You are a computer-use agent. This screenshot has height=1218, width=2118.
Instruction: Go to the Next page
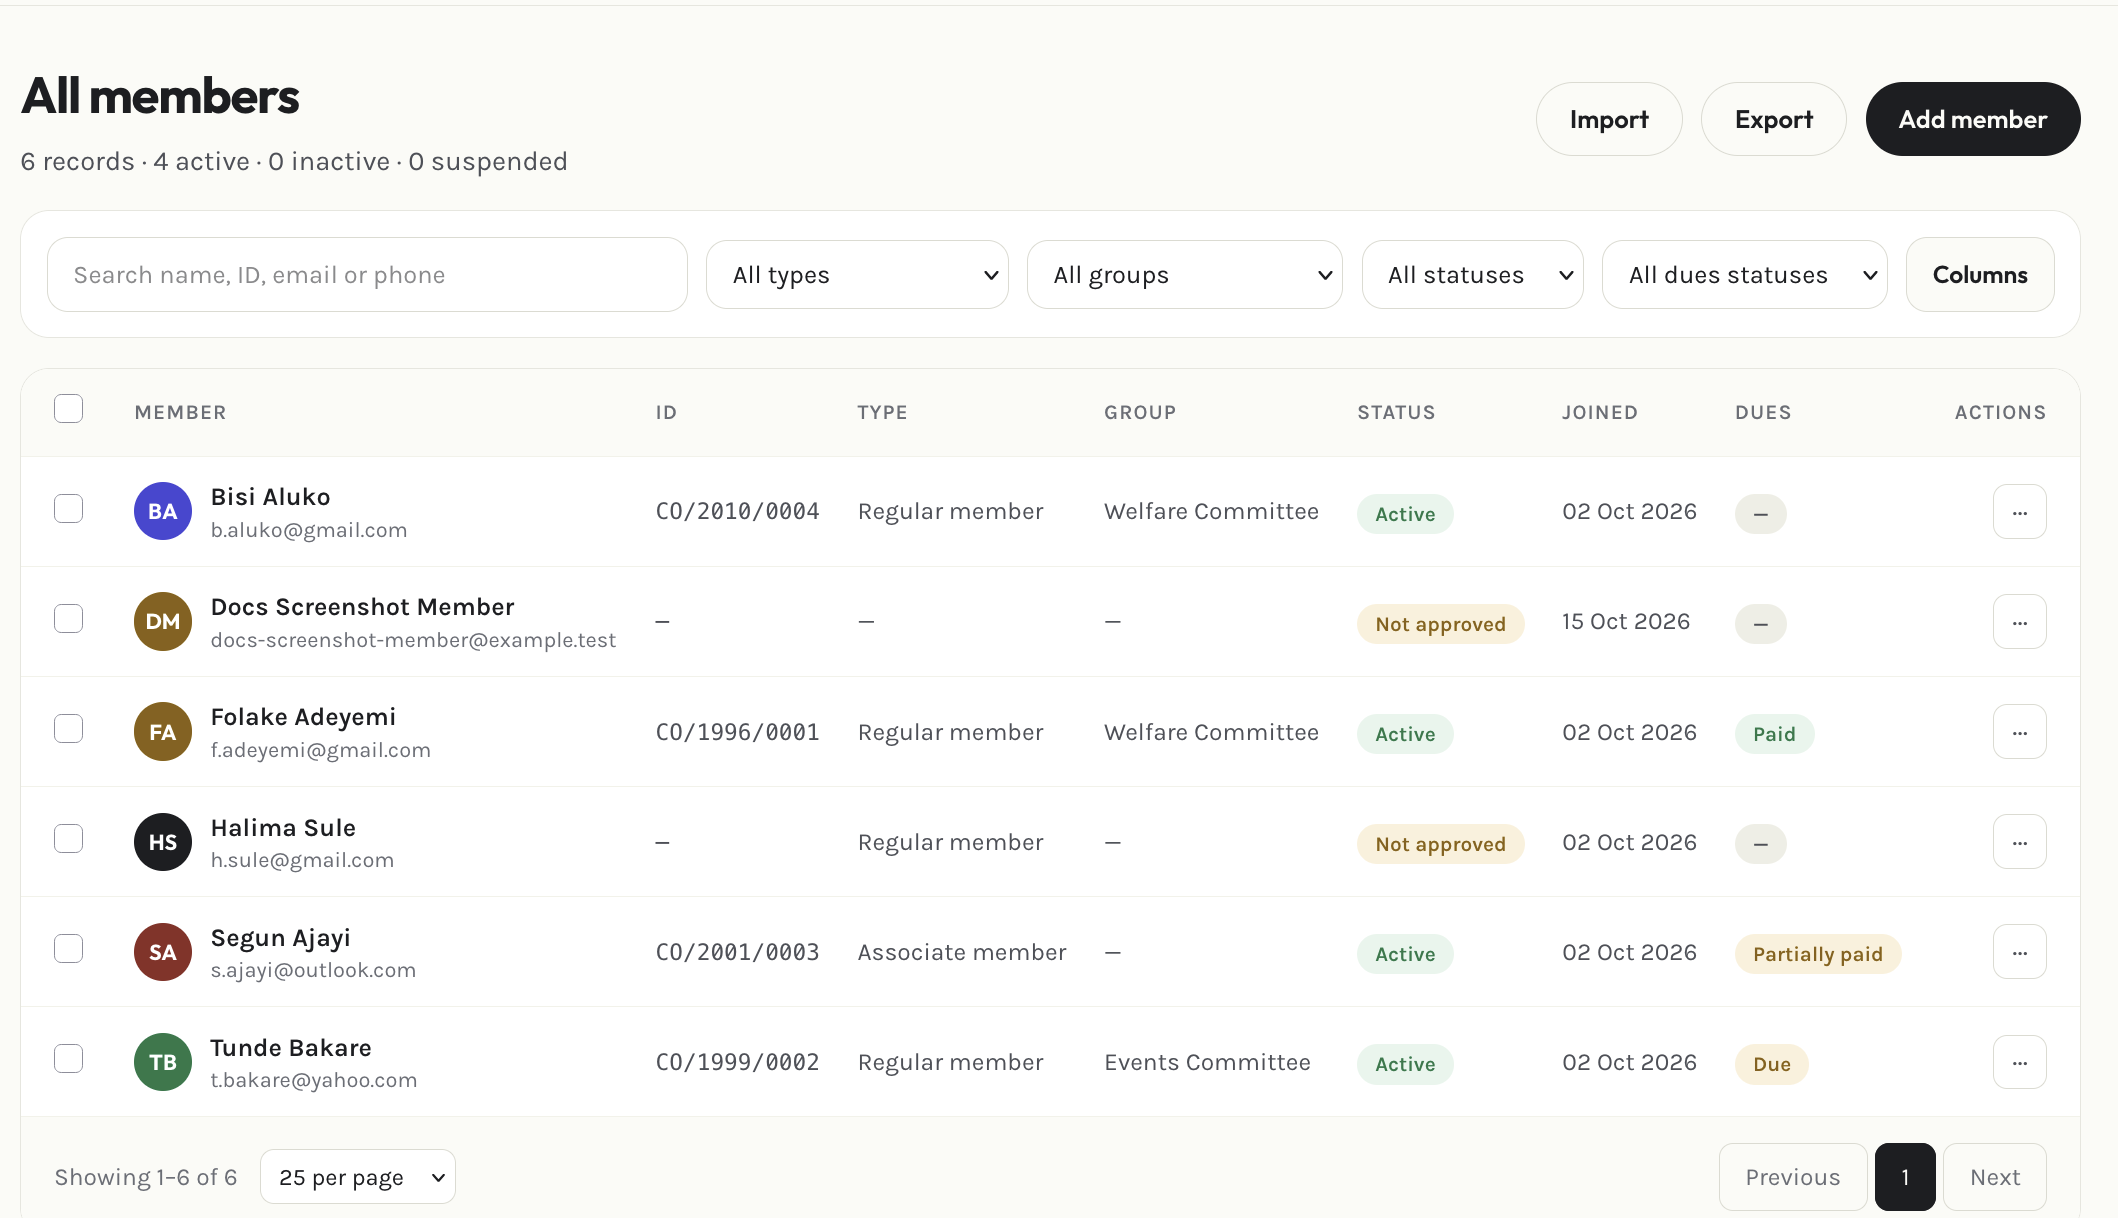pyautogui.click(x=1995, y=1177)
